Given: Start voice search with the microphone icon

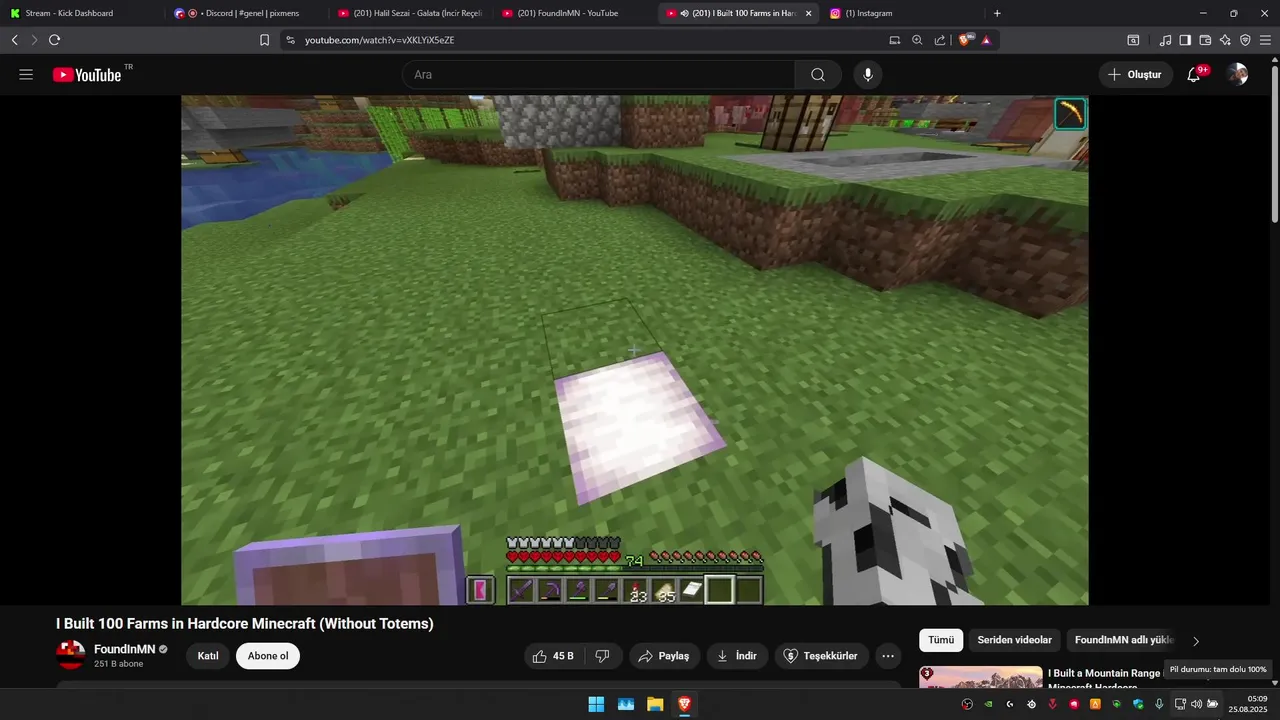Looking at the screenshot, I should [x=868, y=75].
